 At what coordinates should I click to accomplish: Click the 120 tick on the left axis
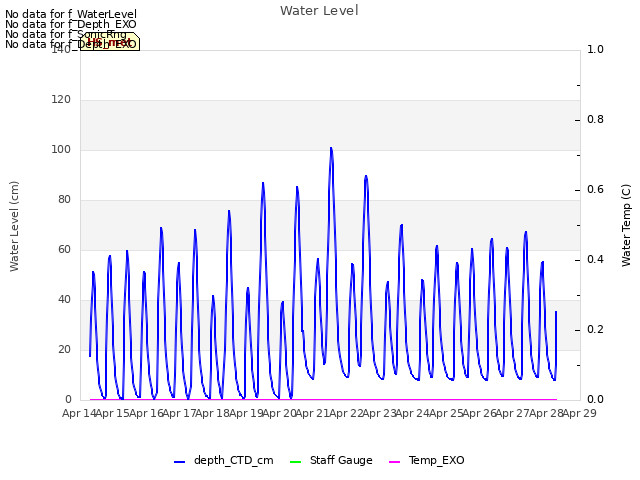point(61,99)
